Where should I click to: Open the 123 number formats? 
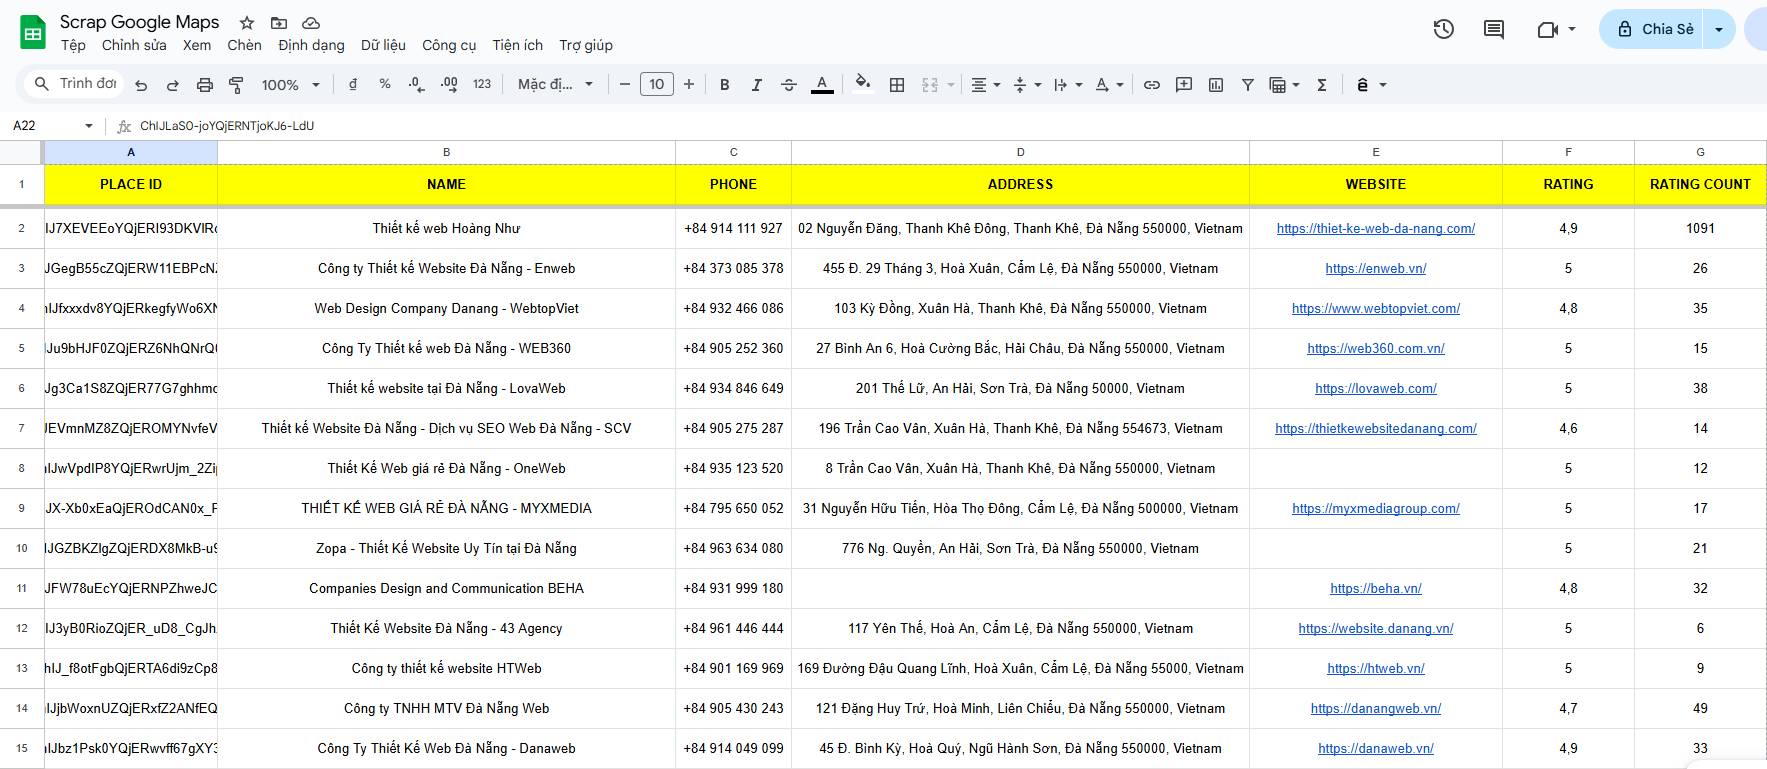(482, 85)
